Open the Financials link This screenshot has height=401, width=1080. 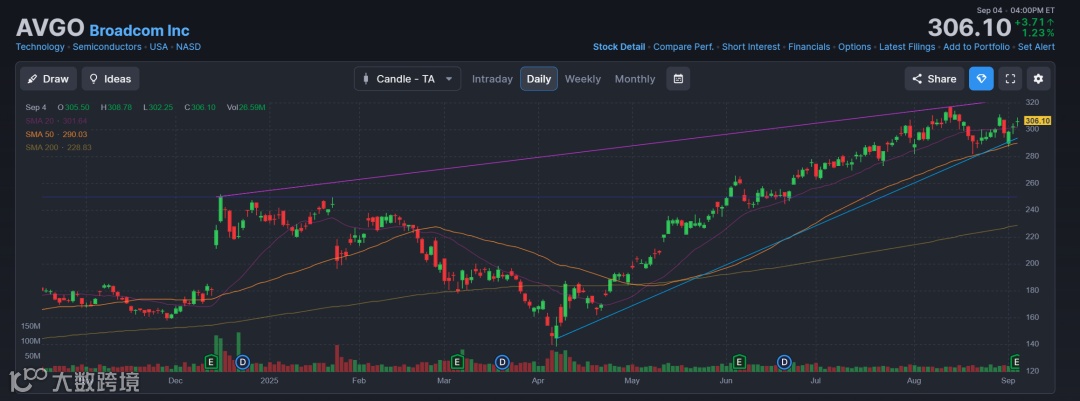click(x=809, y=47)
